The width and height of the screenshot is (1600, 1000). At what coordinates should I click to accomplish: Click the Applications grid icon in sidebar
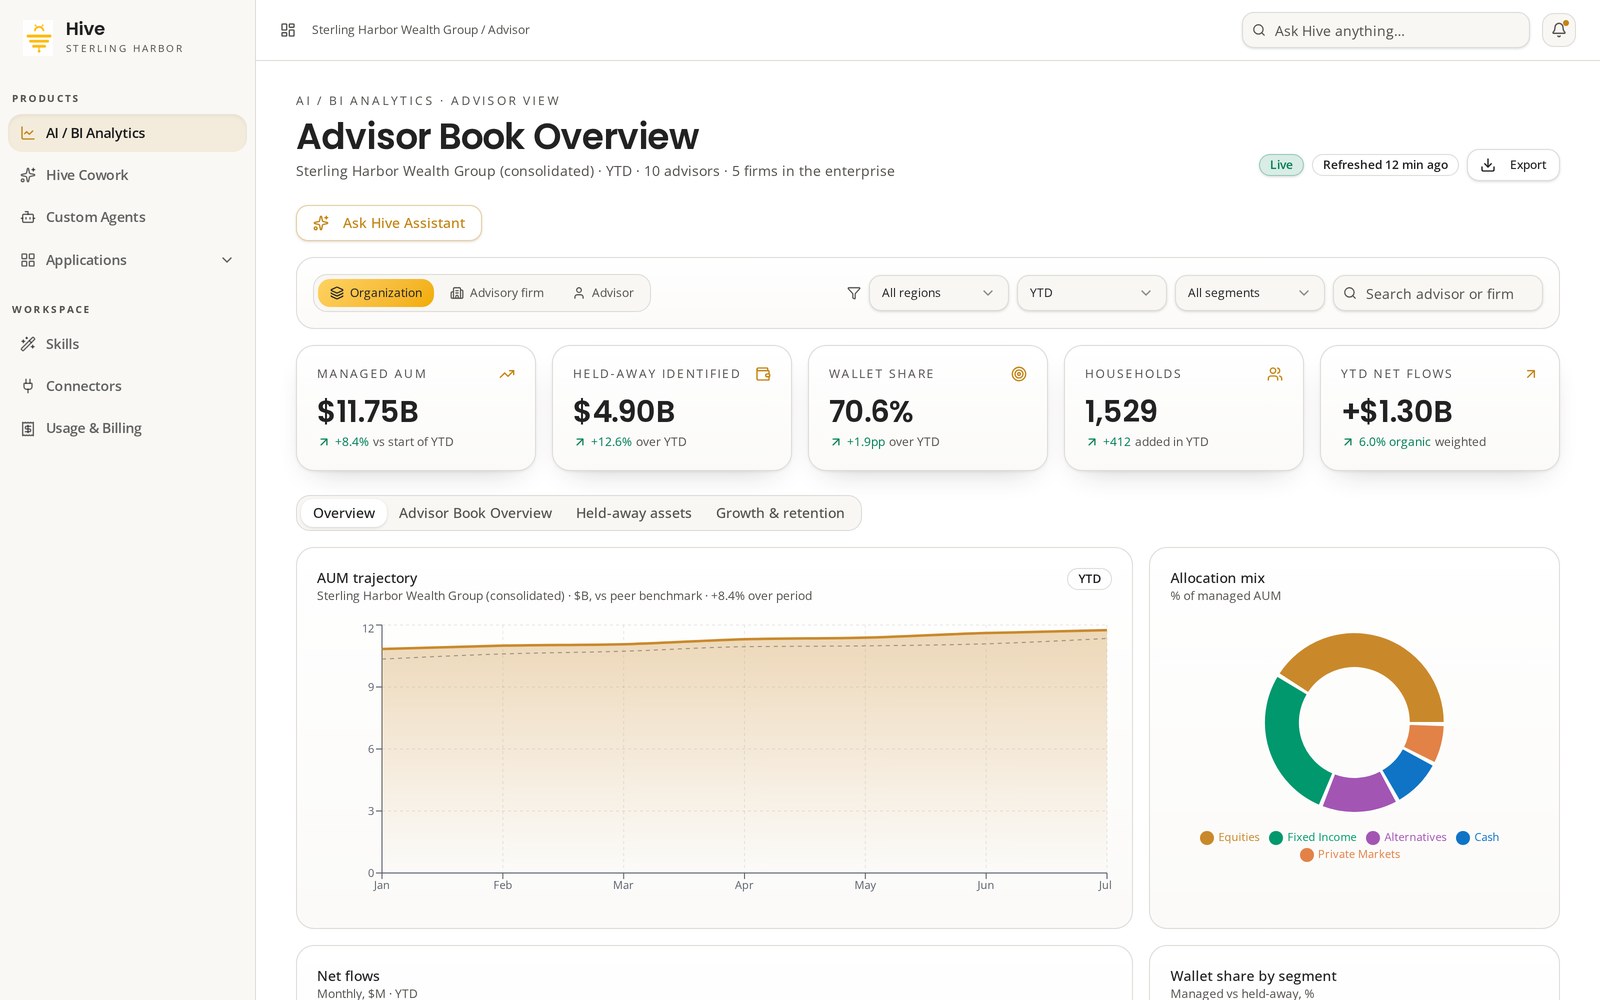pos(28,260)
